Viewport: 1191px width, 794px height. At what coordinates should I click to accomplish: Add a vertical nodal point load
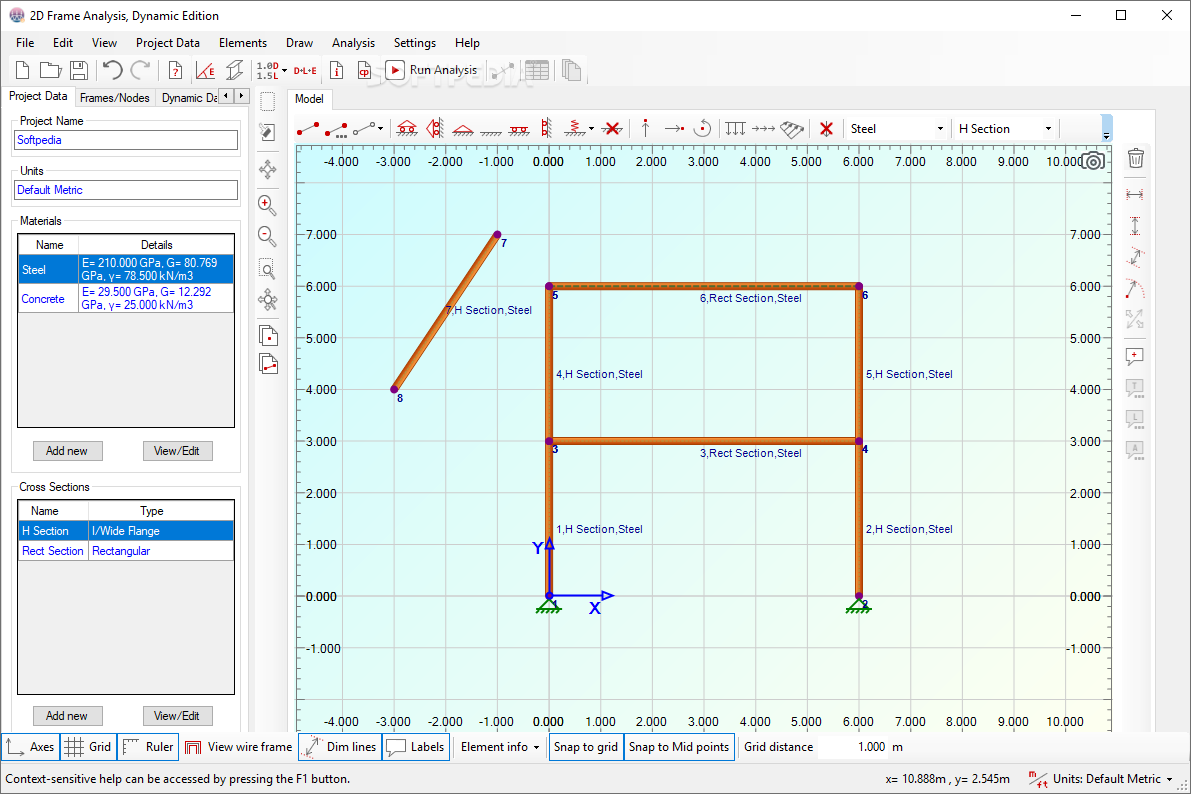[646, 128]
